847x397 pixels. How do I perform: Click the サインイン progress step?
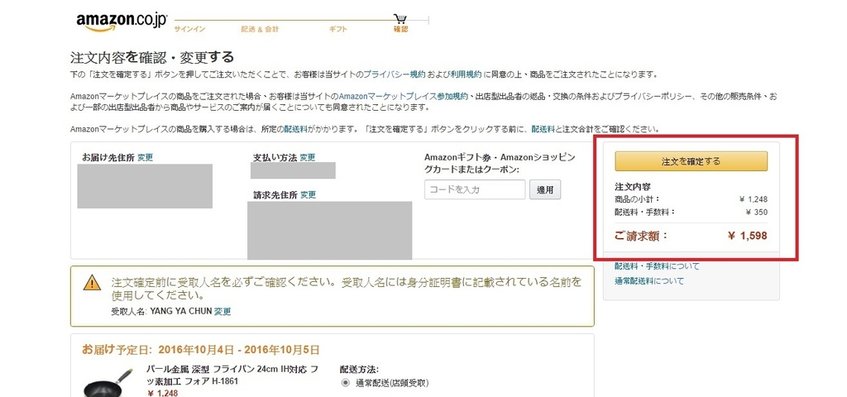(190, 29)
